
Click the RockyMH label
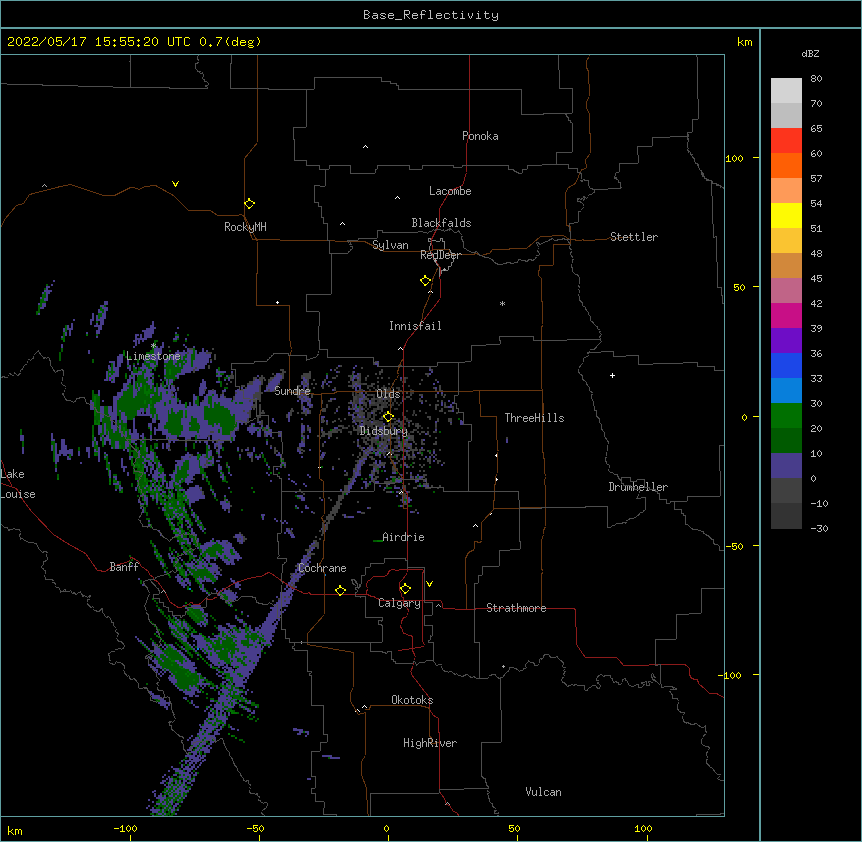pos(245,227)
